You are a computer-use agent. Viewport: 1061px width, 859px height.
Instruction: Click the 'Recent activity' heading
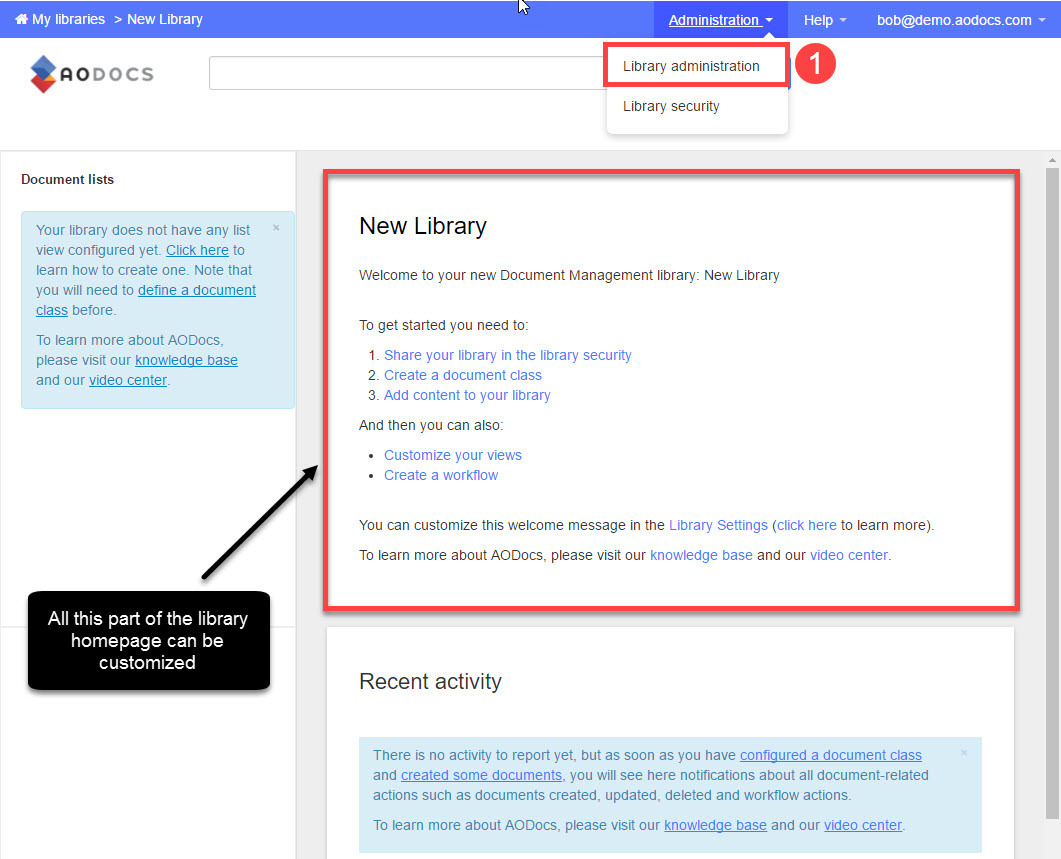coord(430,681)
